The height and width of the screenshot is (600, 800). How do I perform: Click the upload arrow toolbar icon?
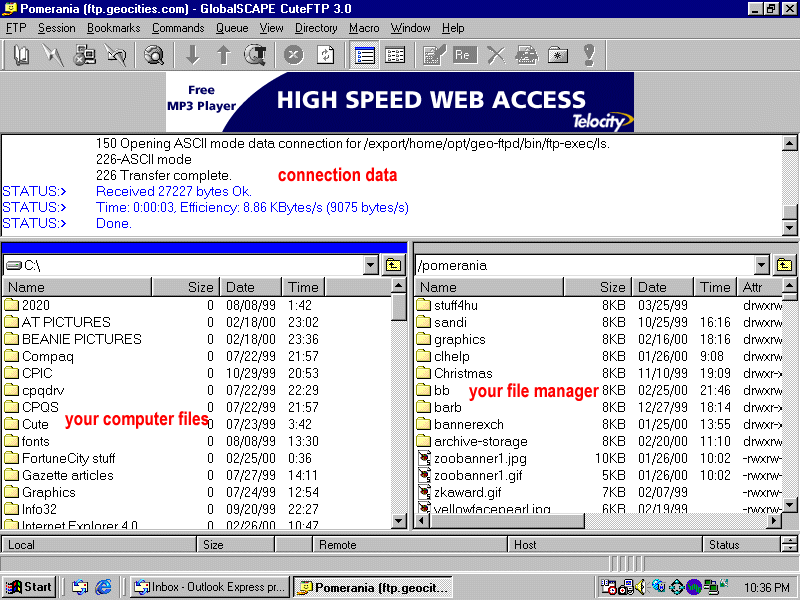coord(224,56)
